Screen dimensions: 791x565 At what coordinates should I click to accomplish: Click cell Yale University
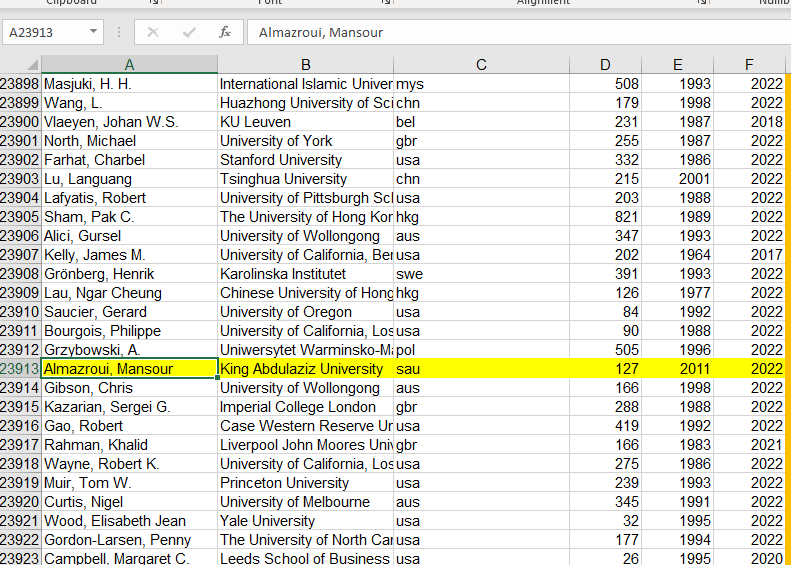click(x=305, y=521)
